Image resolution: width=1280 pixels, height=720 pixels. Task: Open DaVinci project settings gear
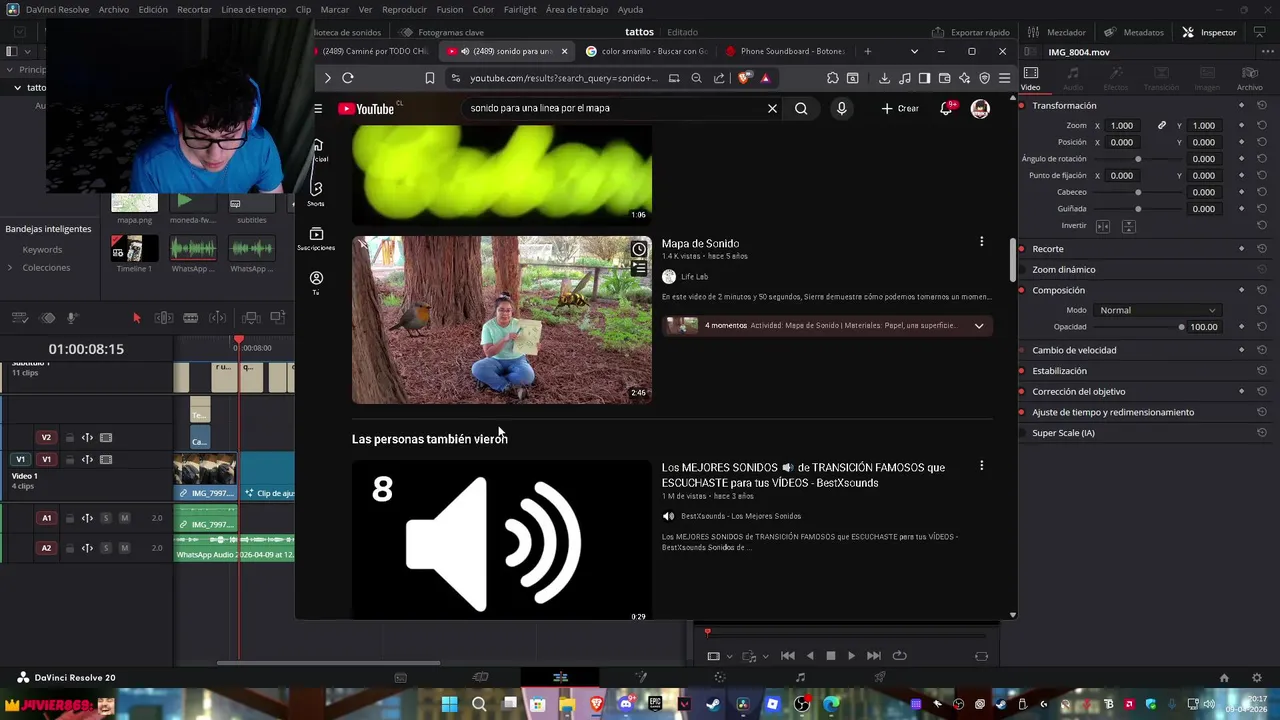(x=1257, y=677)
